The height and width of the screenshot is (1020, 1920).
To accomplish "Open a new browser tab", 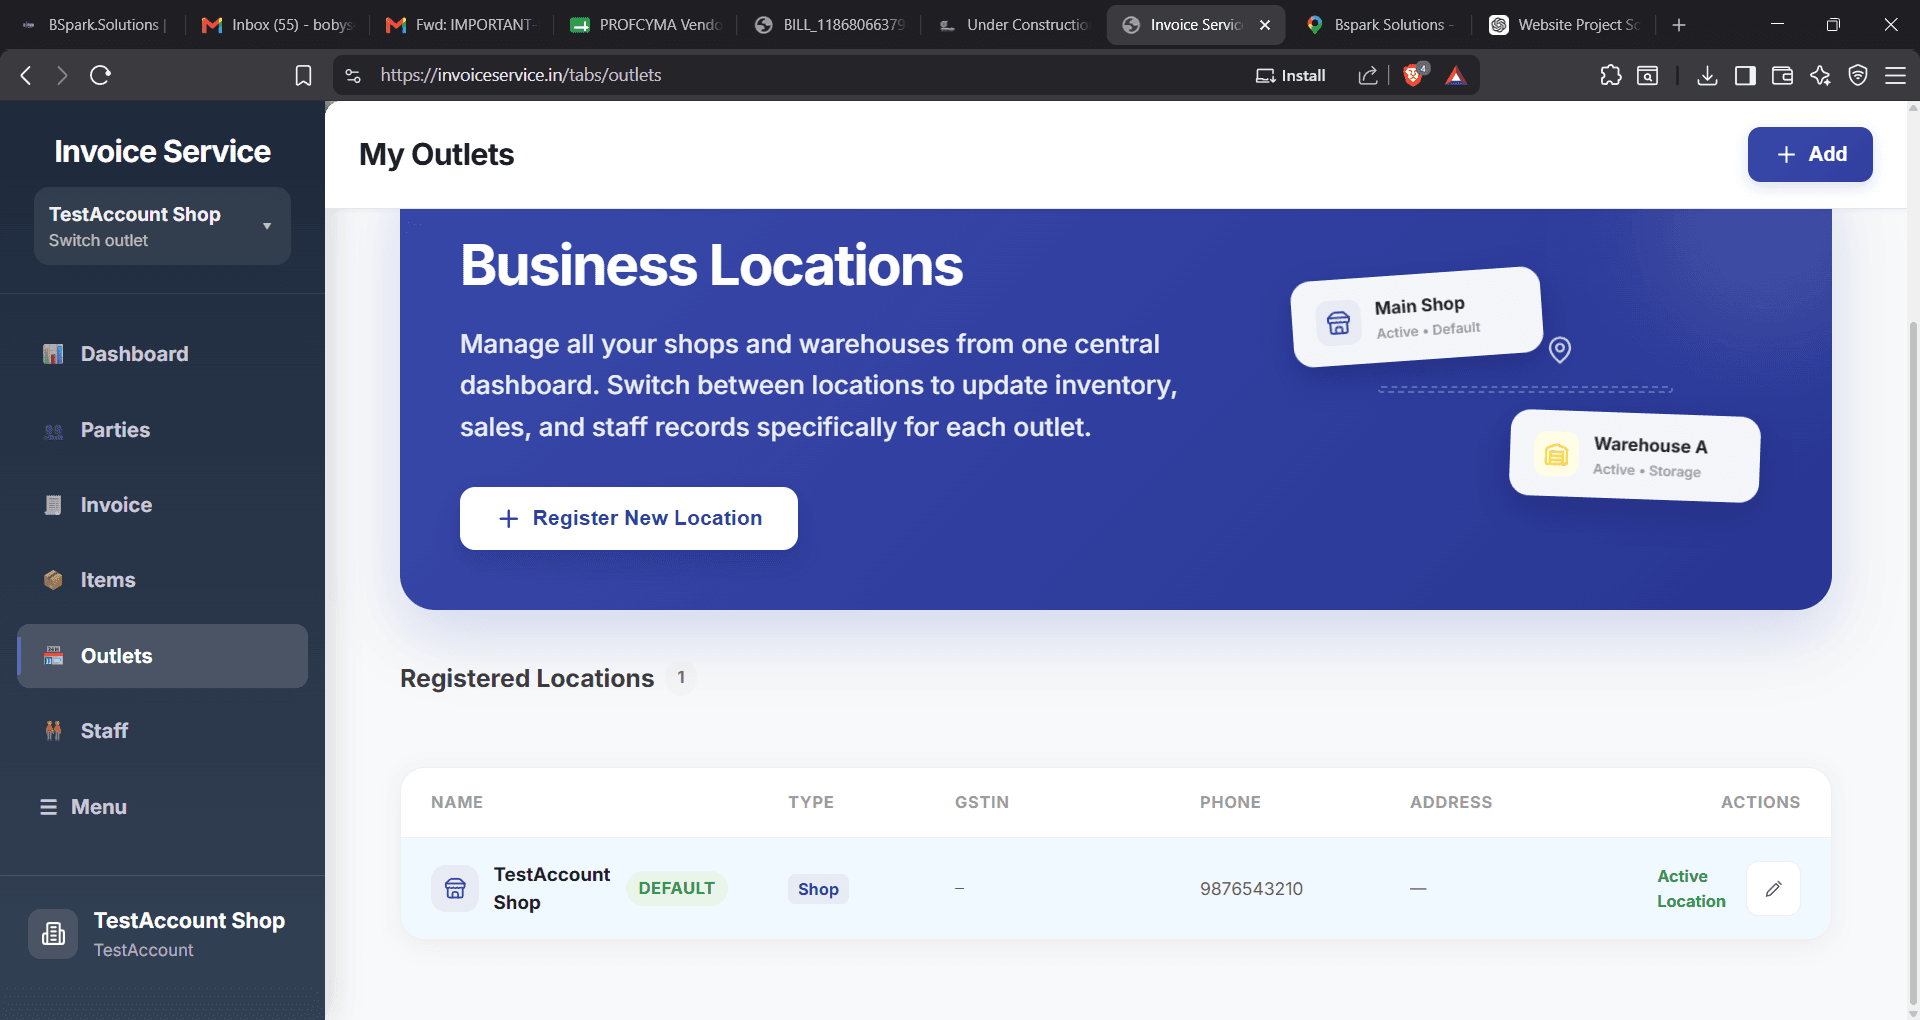I will tap(1679, 25).
